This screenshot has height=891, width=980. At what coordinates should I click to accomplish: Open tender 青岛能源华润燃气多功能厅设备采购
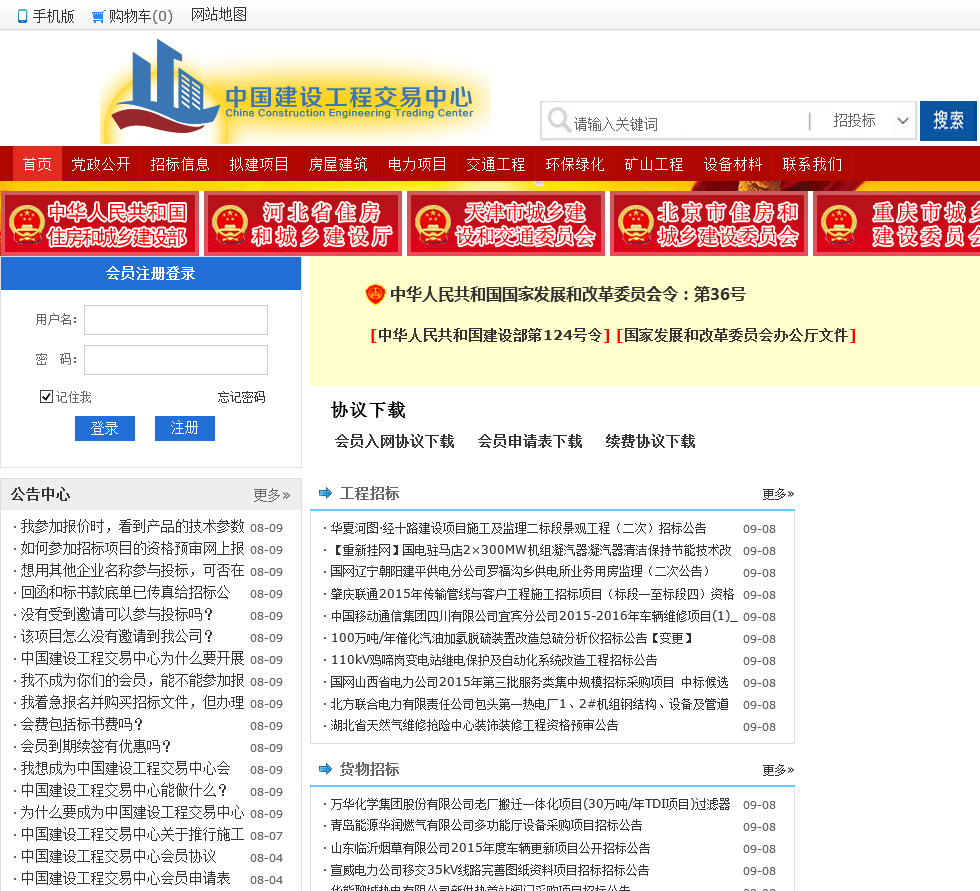tap(486, 825)
